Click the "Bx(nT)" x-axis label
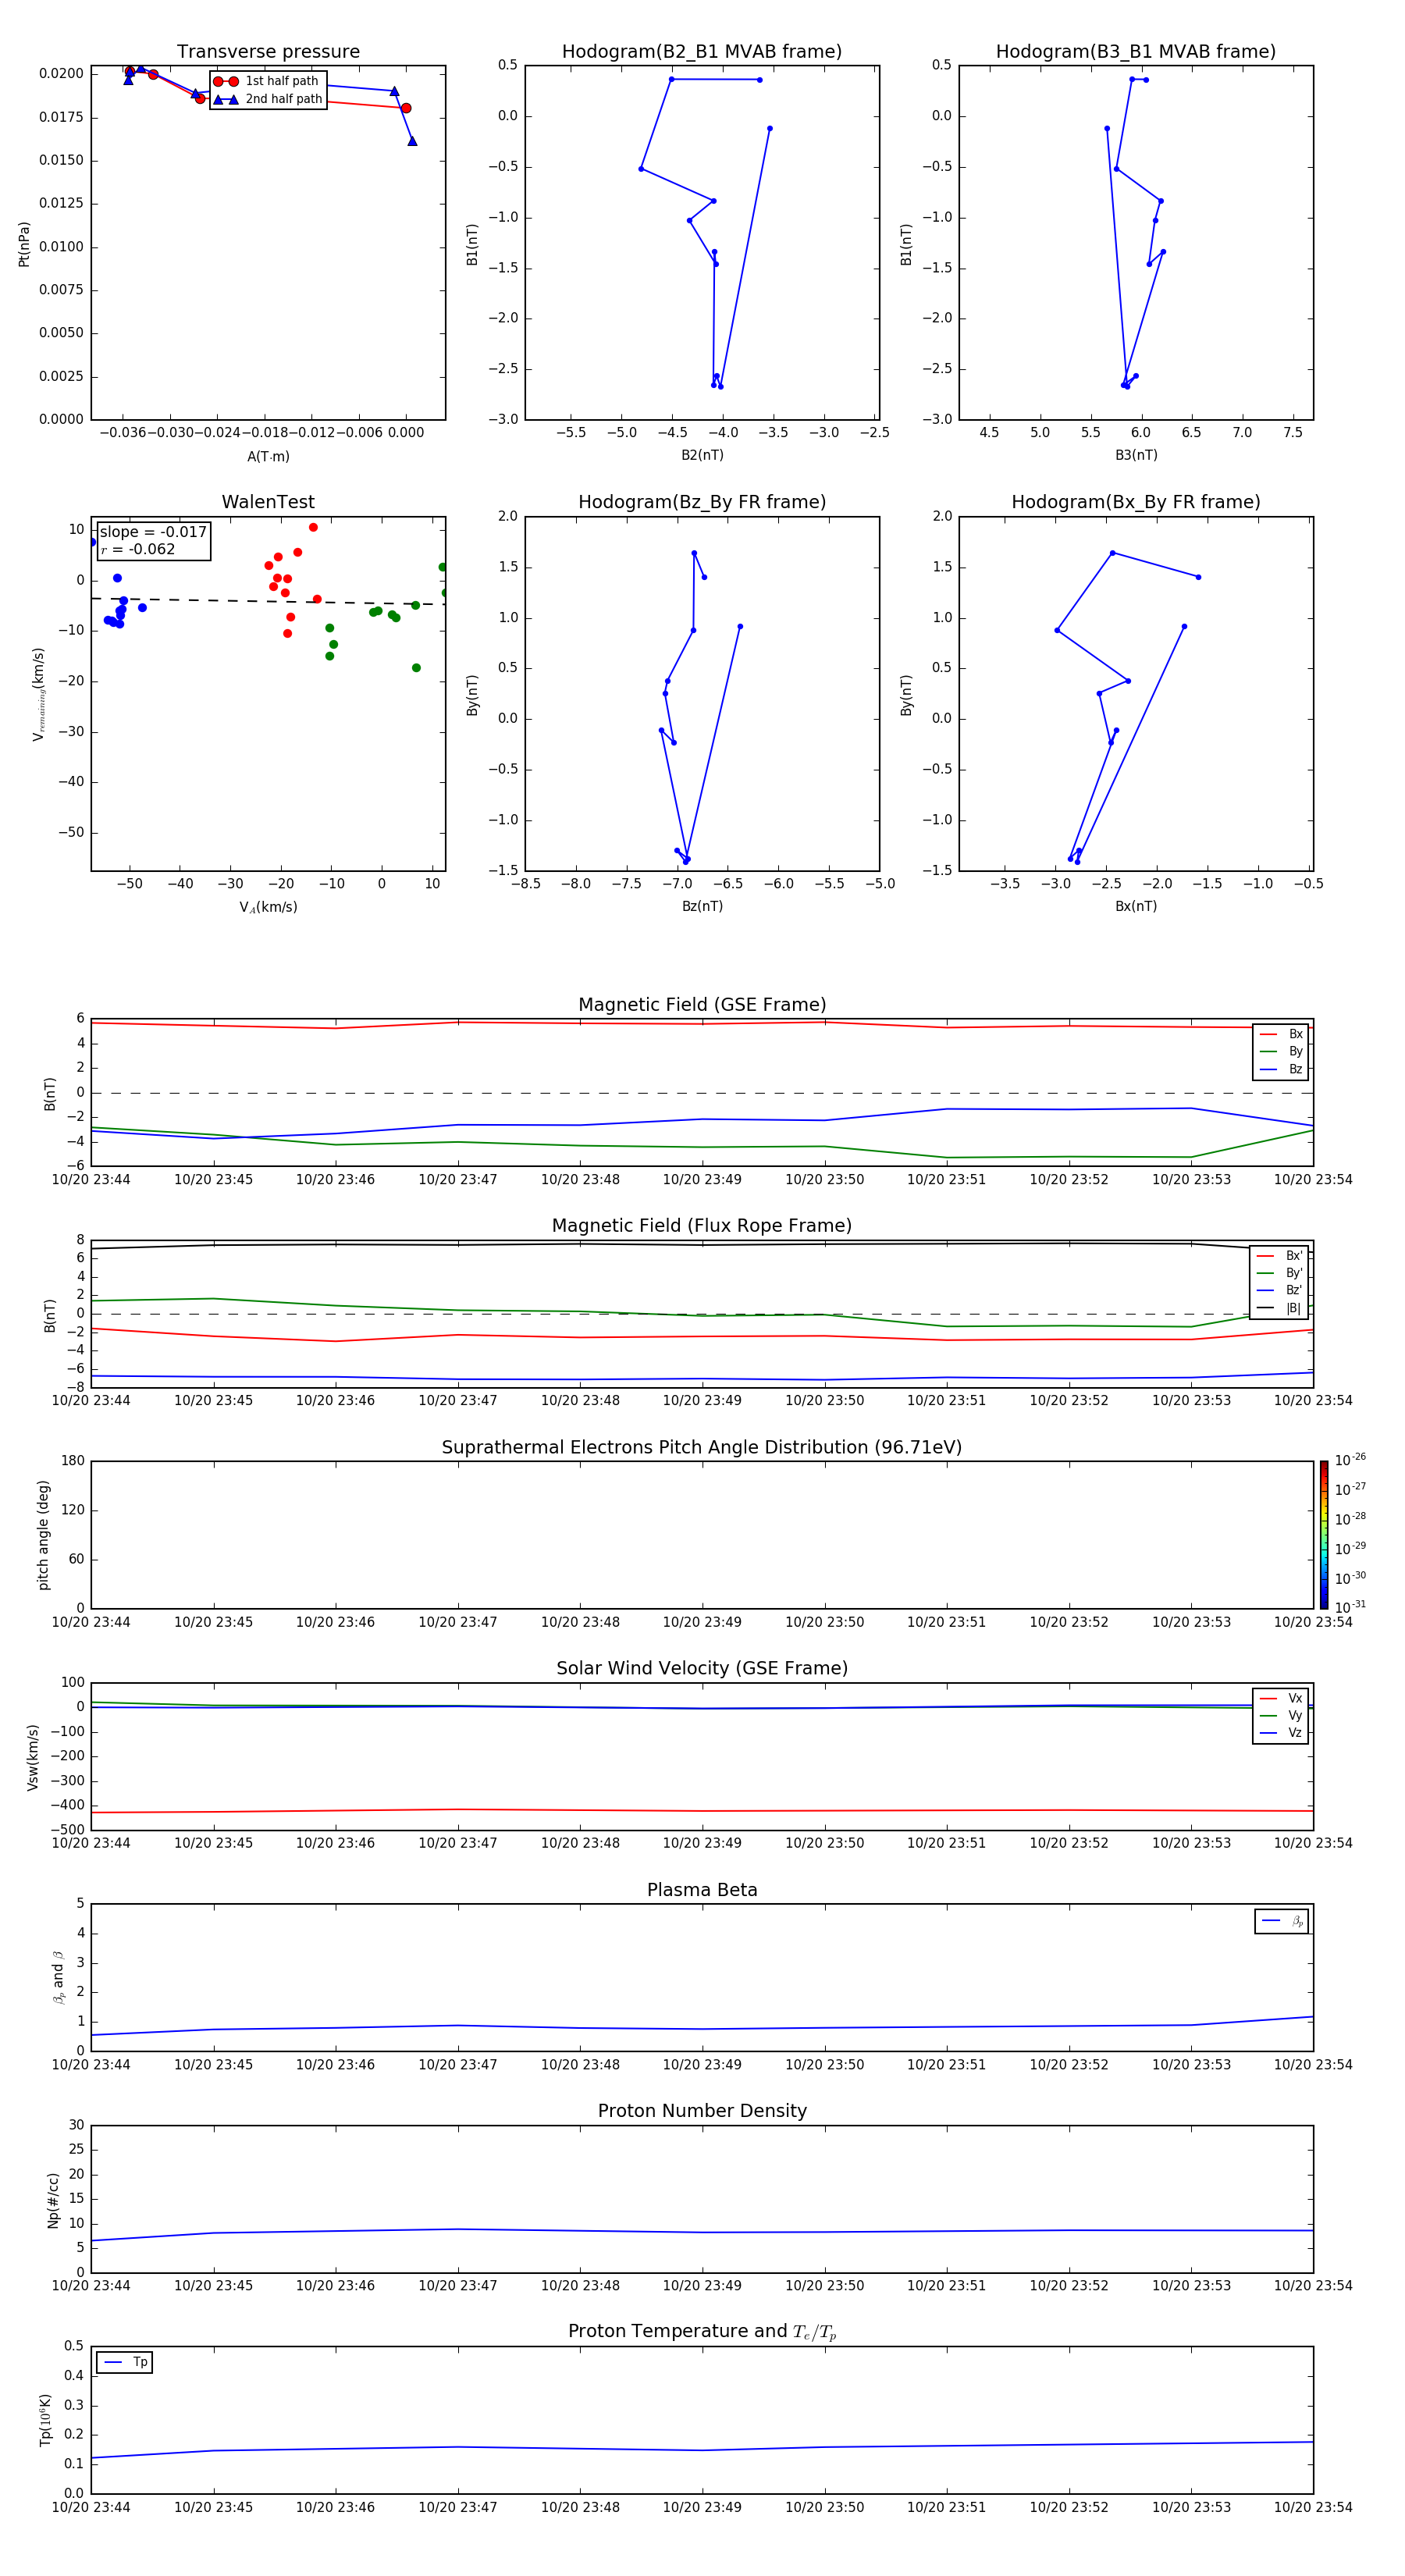This screenshot has height=2576, width=1405. [x=1136, y=906]
